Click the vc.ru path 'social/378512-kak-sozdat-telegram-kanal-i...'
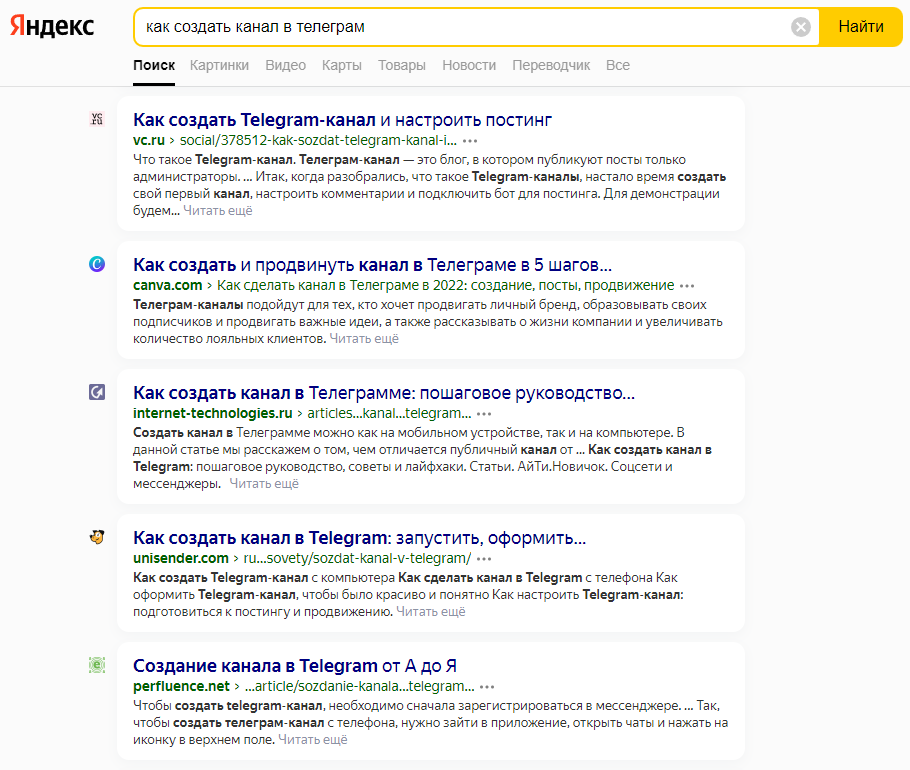Screen dimensions: 910x770 318,140
